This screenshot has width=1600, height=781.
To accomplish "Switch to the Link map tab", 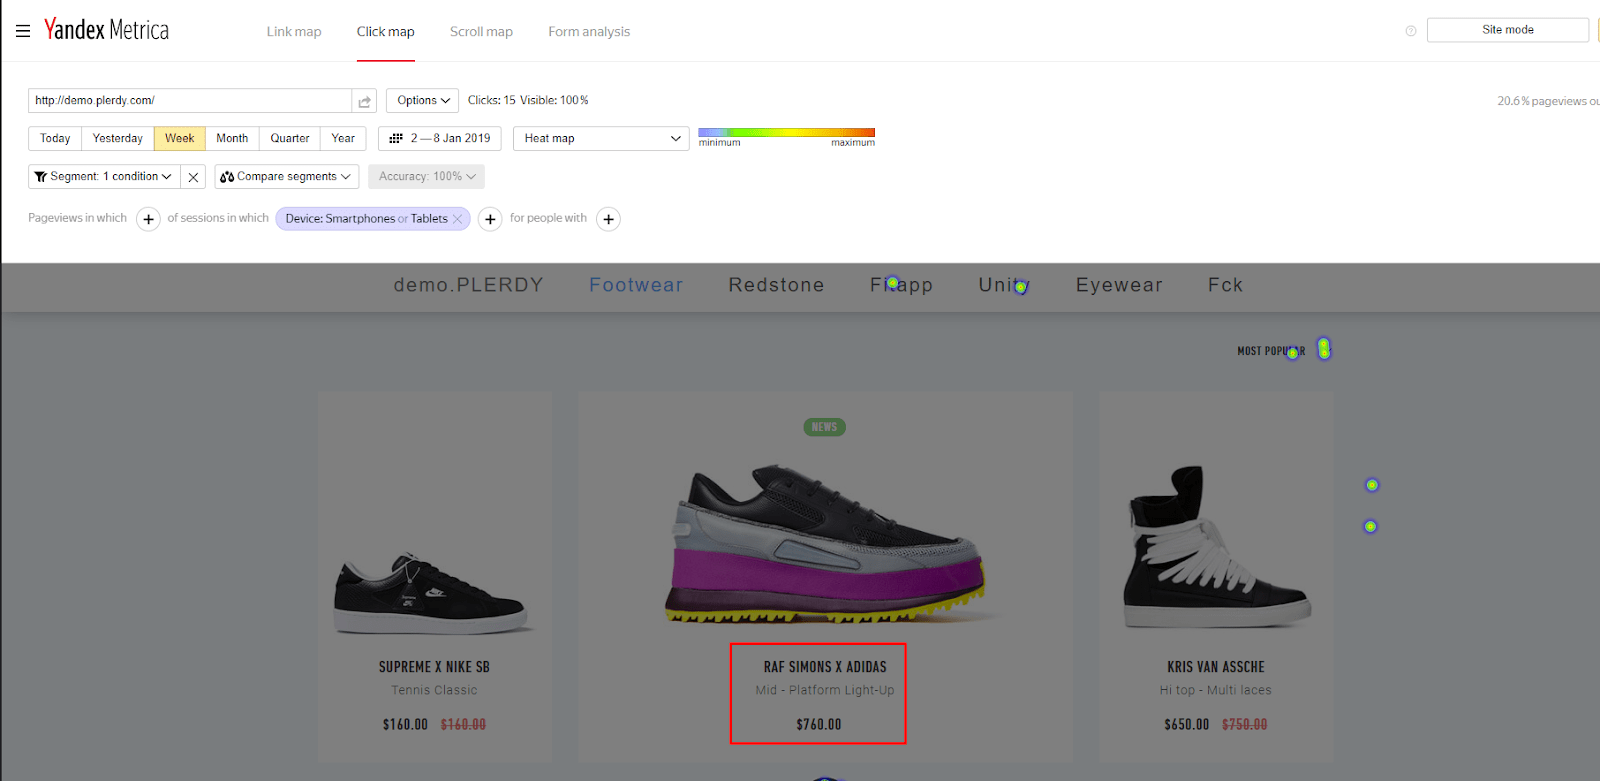I will pyautogui.click(x=294, y=32).
